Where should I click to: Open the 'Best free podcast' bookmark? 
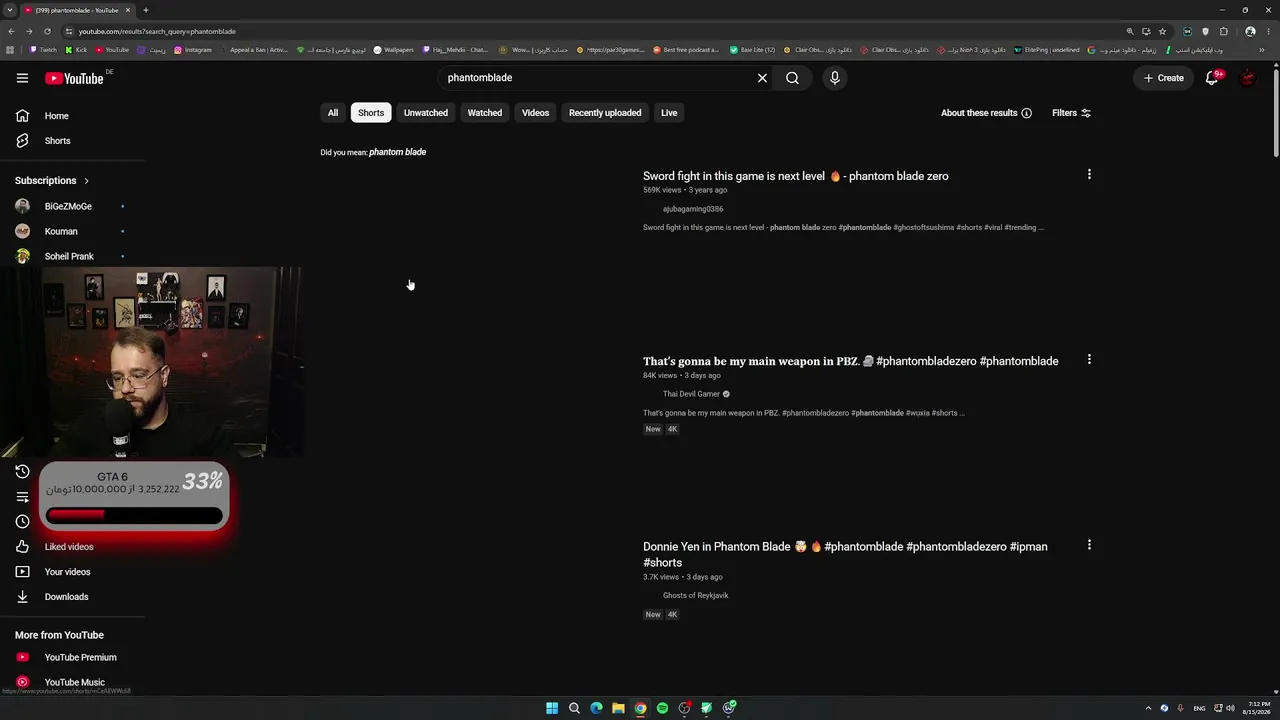[686, 50]
